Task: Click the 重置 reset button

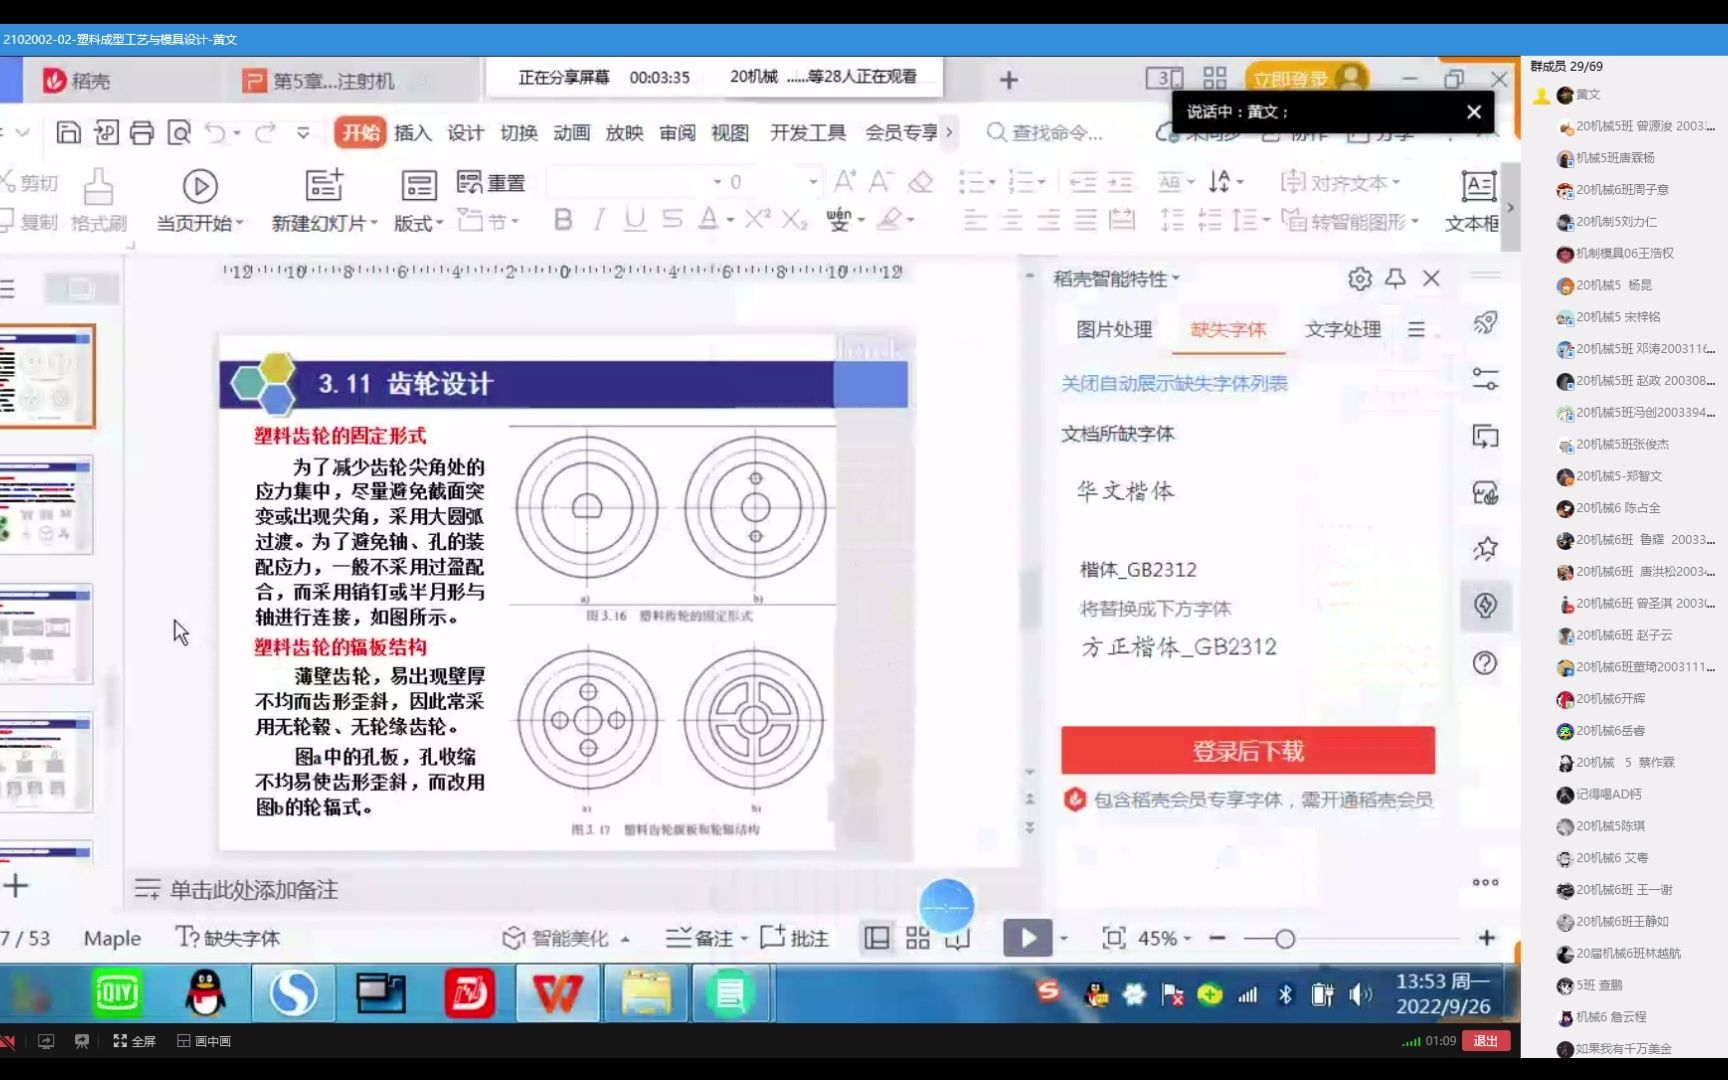Action: pyautogui.click(x=491, y=182)
